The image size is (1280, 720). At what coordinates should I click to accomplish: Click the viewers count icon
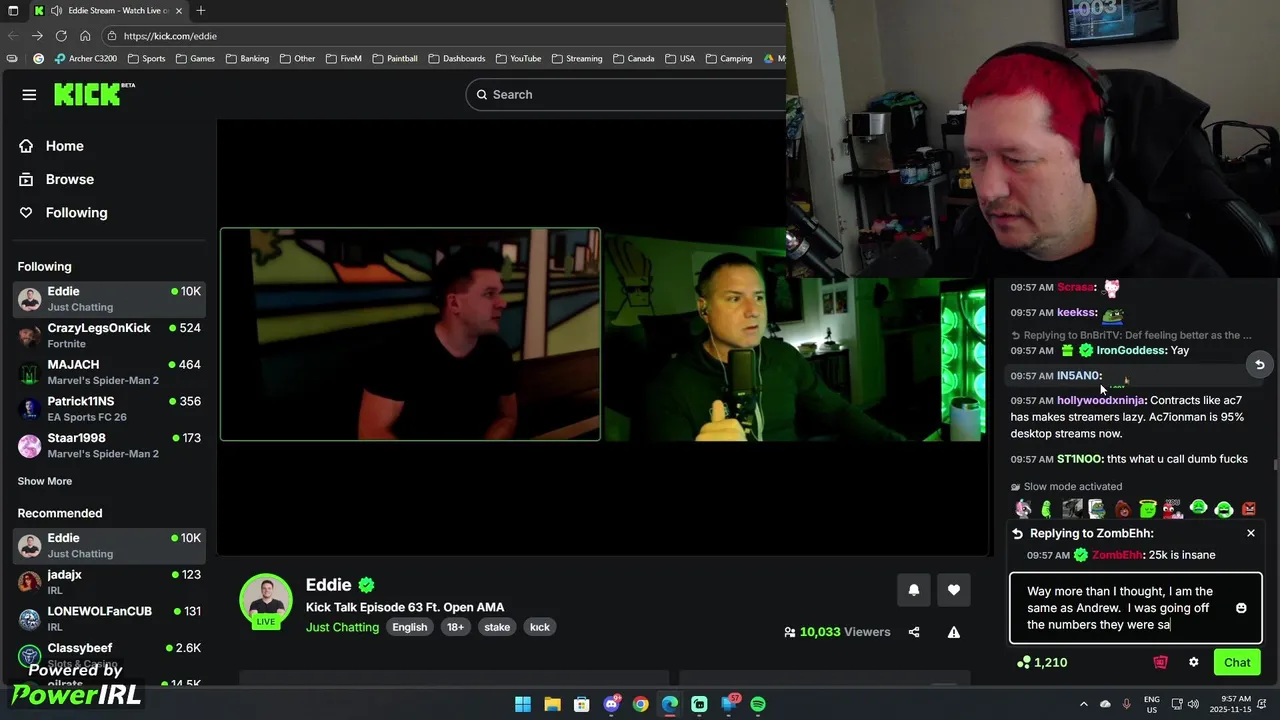pyautogui.click(x=790, y=632)
